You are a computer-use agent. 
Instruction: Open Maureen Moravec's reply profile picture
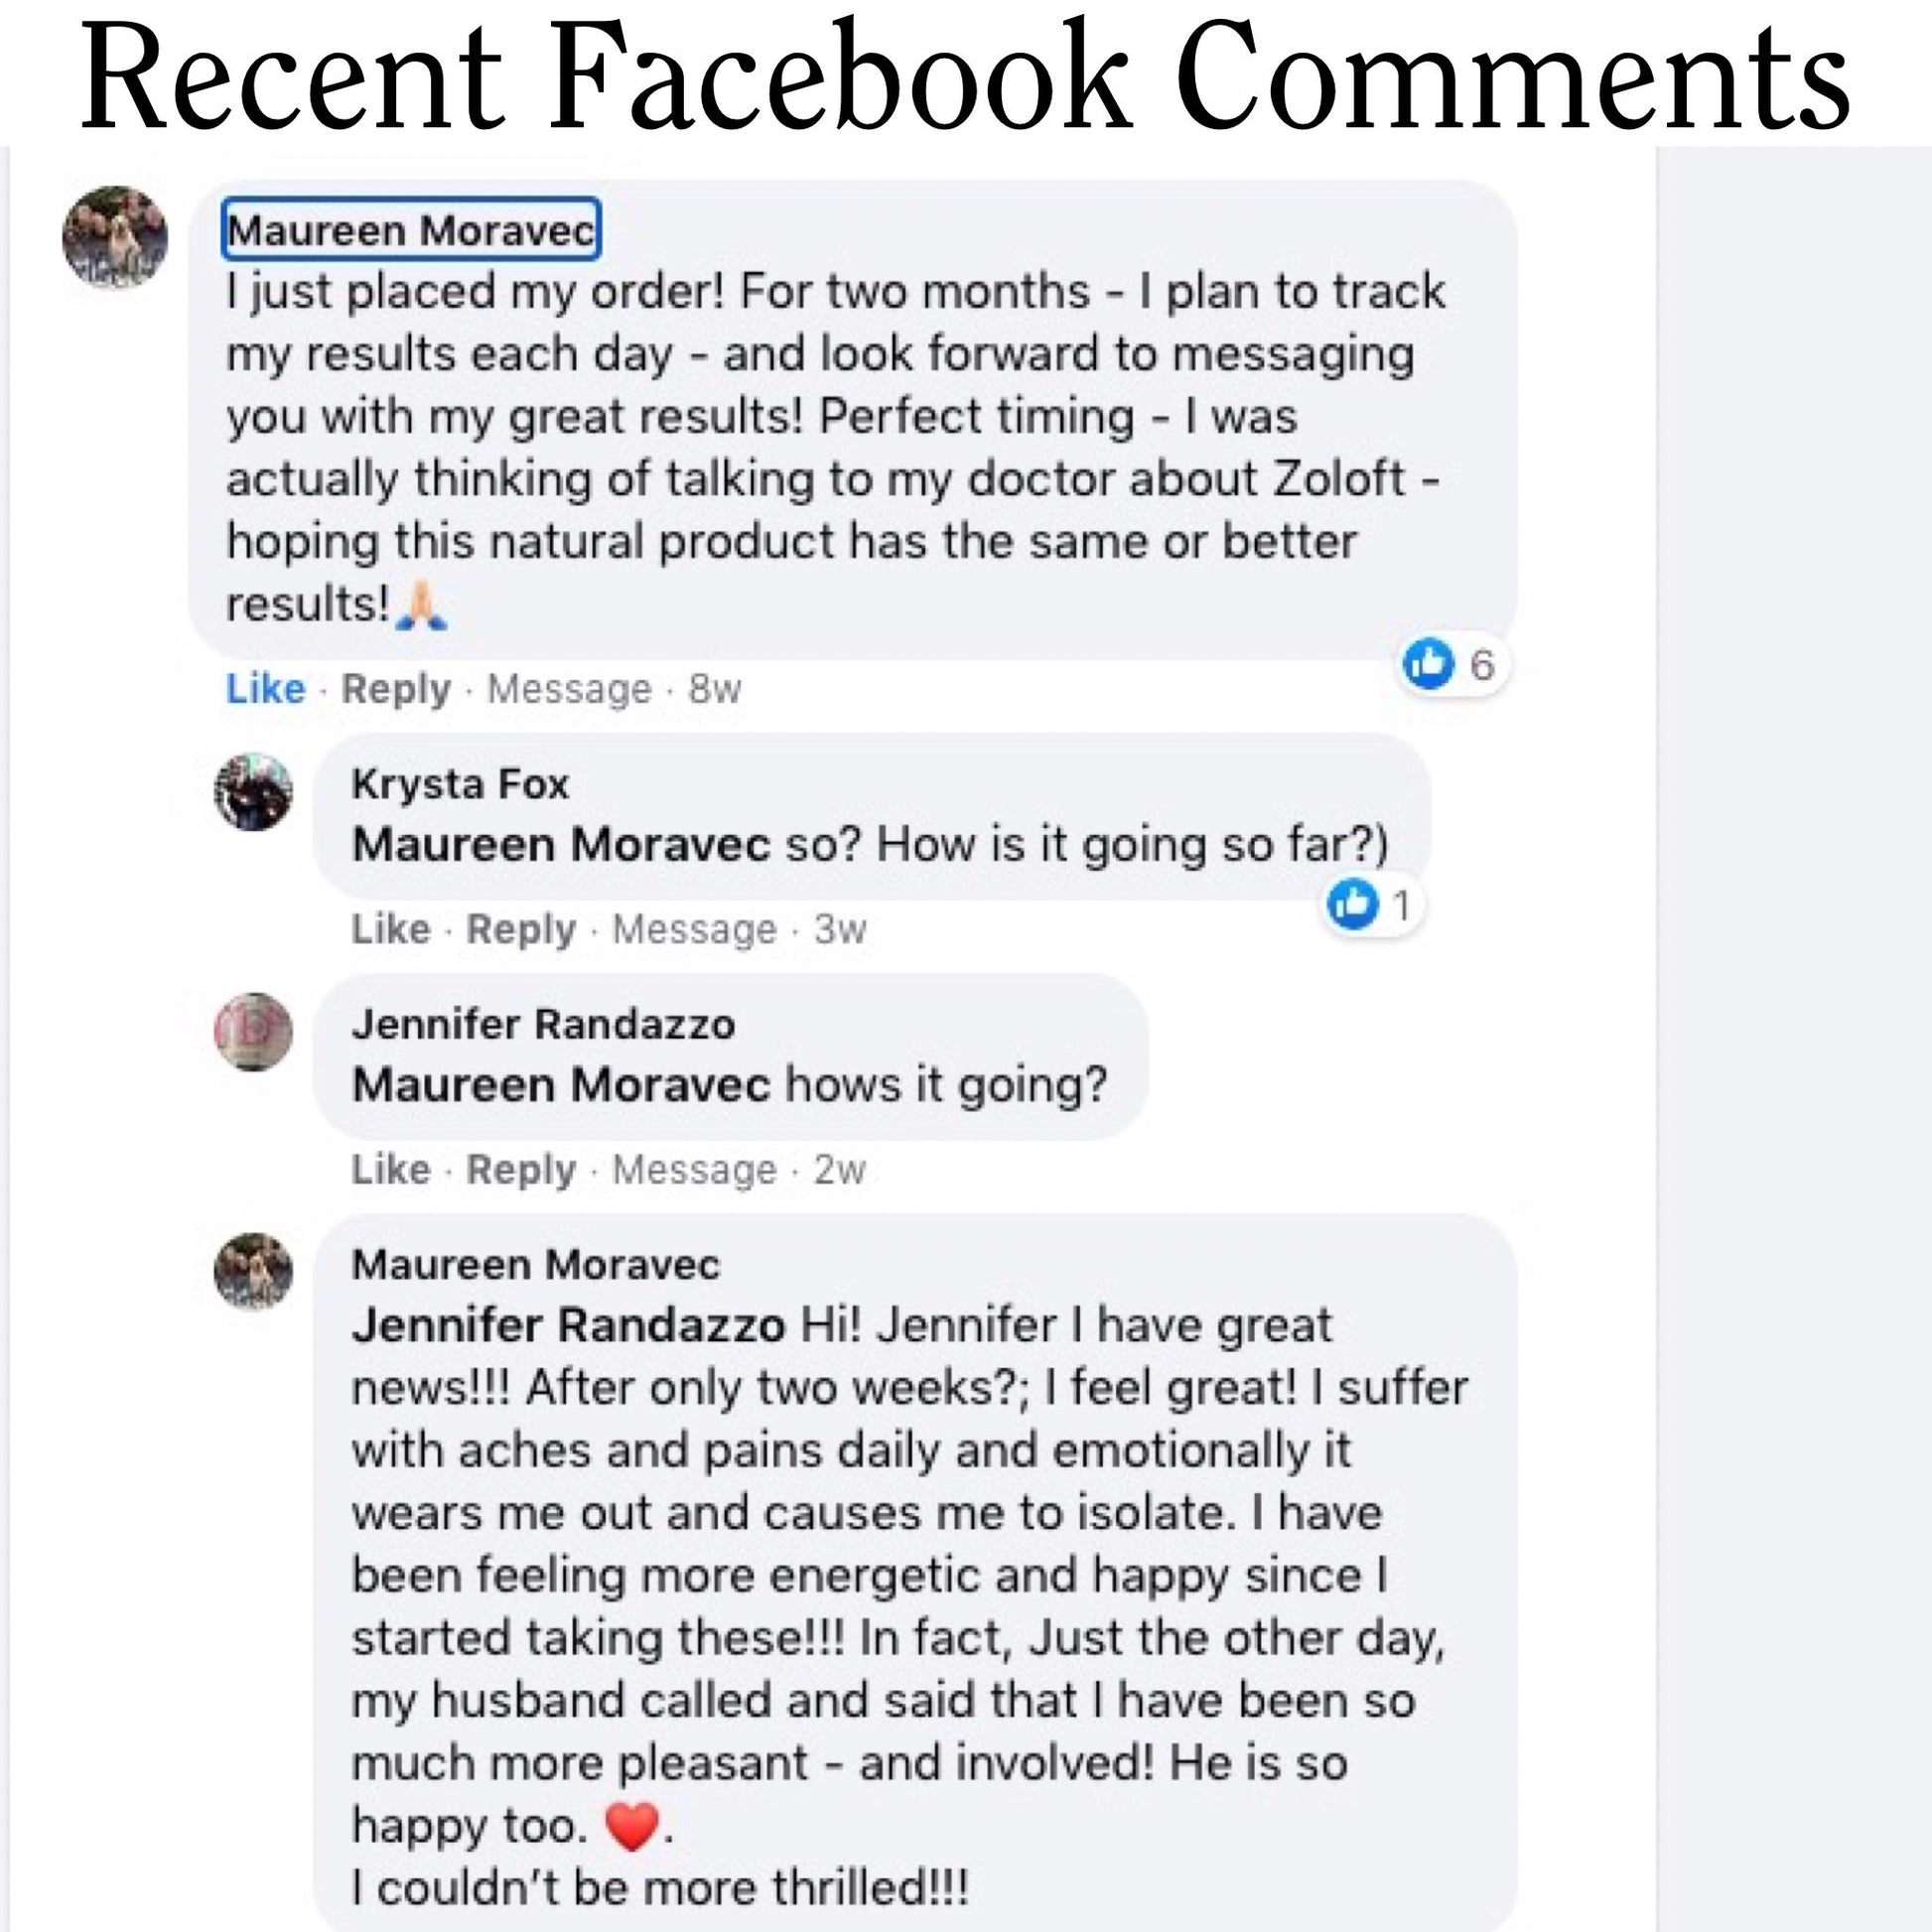point(254,1271)
